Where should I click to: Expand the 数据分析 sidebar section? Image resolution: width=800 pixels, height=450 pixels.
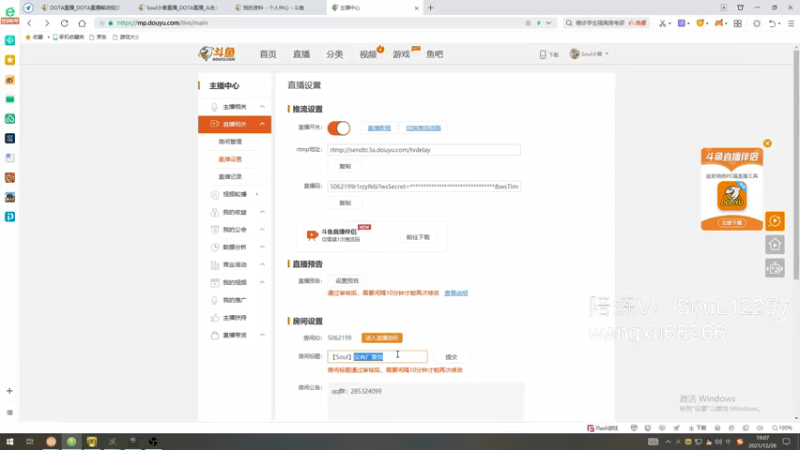262,247
